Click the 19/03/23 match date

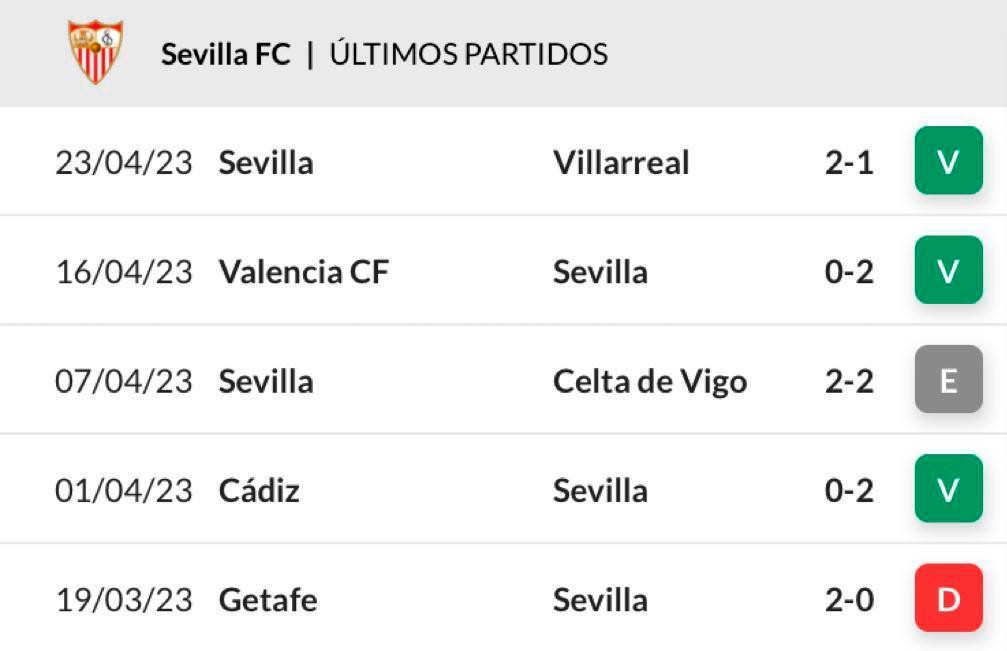click(x=124, y=600)
